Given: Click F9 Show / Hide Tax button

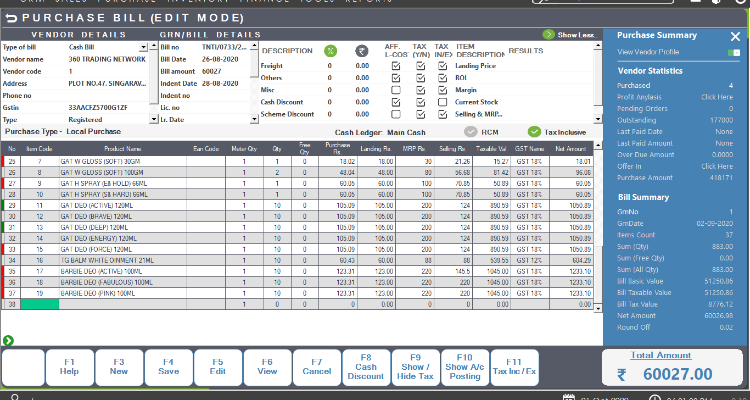Looking at the screenshot, I should point(415,367).
